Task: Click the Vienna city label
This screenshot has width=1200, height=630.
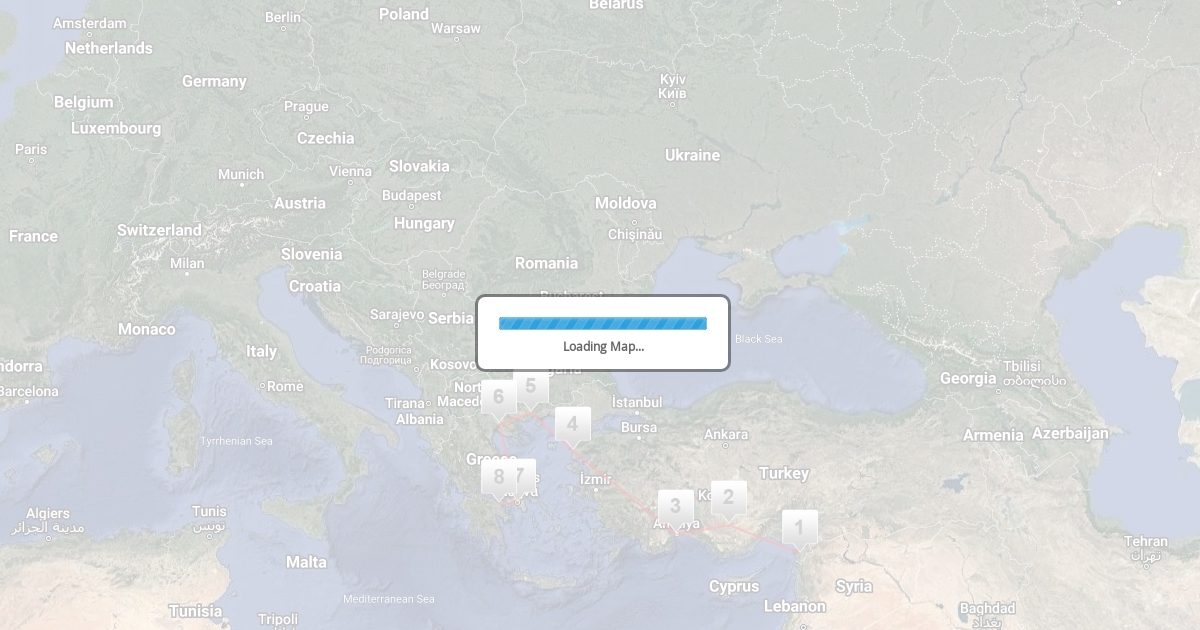Action: pyautogui.click(x=350, y=172)
